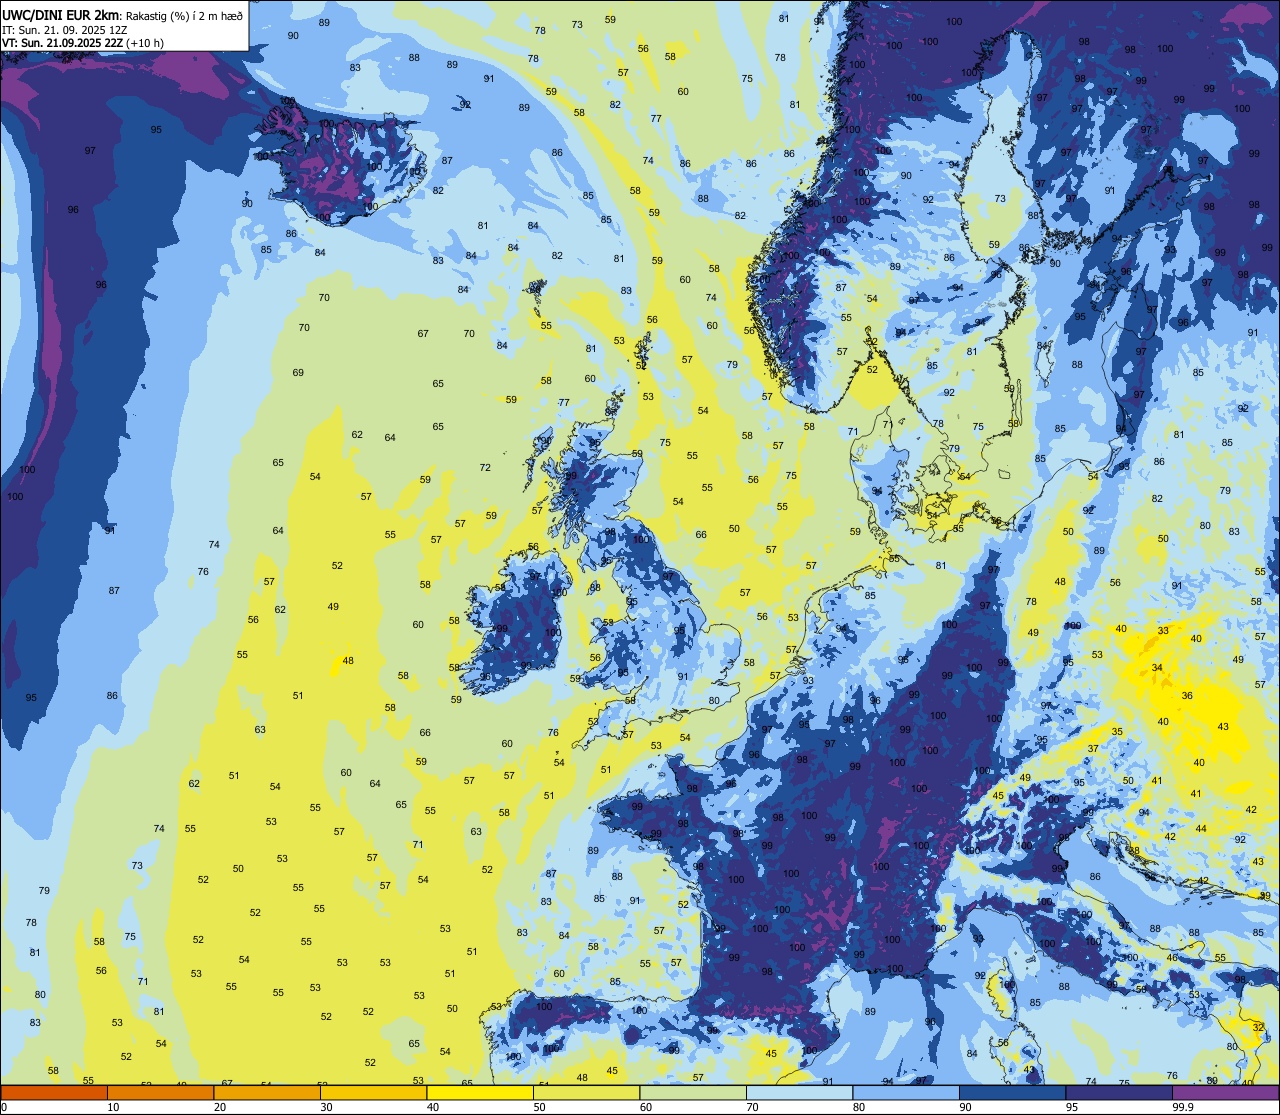Click the 60–70 pale green legend swatch
The width and height of the screenshot is (1280, 1115).
(x=692, y=1093)
